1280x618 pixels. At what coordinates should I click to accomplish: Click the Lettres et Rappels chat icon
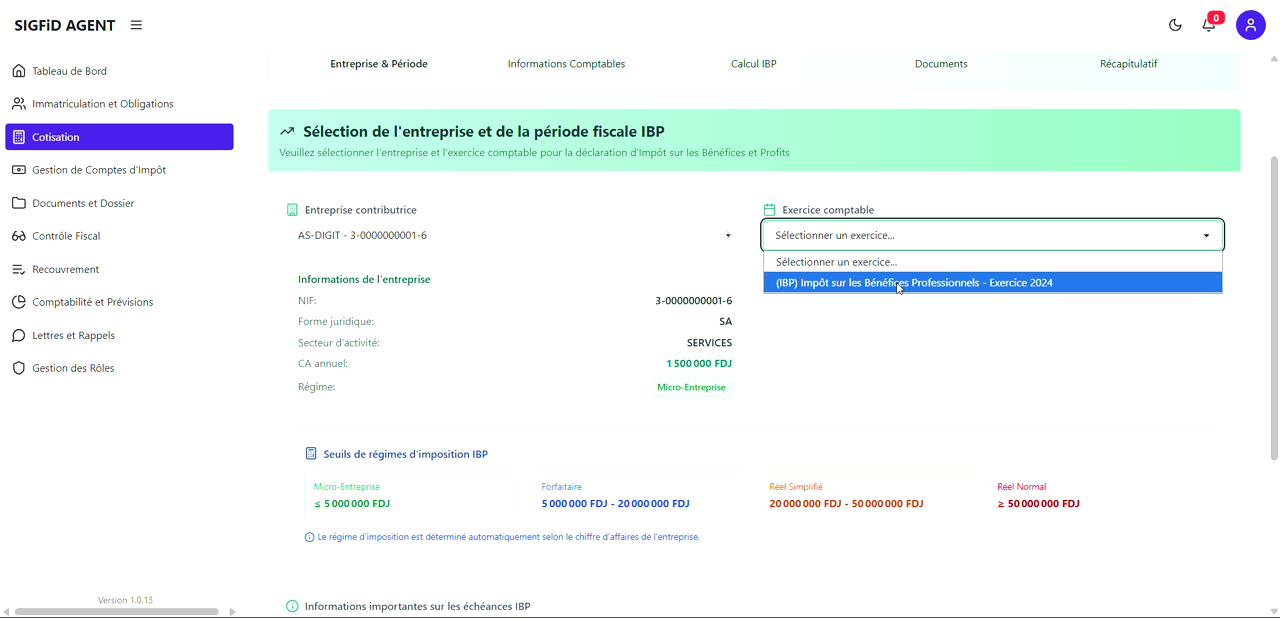tap(17, 334)
